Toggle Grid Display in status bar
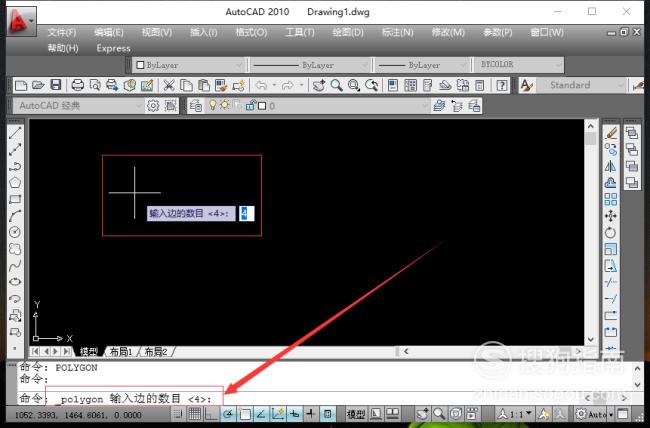The image size is (650, 428). pyautogui.click(x=194, y=413)
